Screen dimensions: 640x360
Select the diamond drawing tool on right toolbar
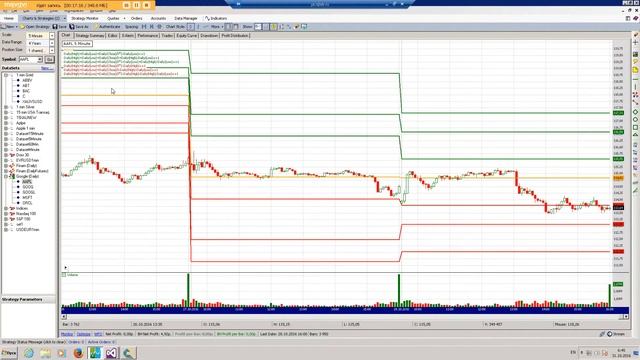[636, 112]
